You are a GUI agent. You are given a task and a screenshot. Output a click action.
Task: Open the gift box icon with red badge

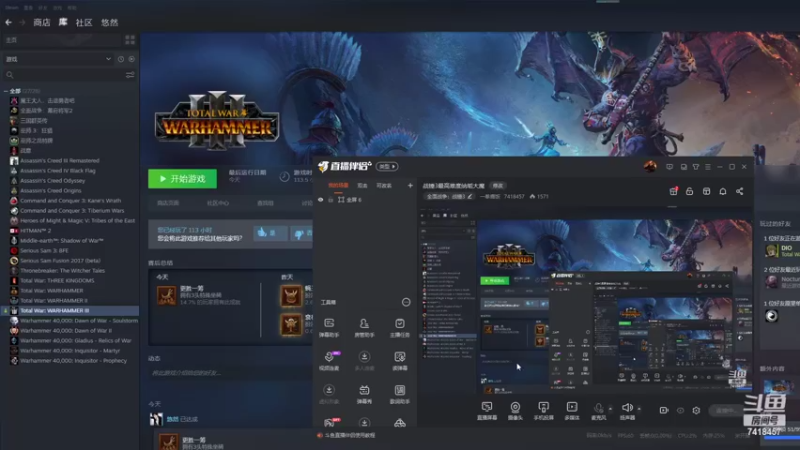coord(673,191)
